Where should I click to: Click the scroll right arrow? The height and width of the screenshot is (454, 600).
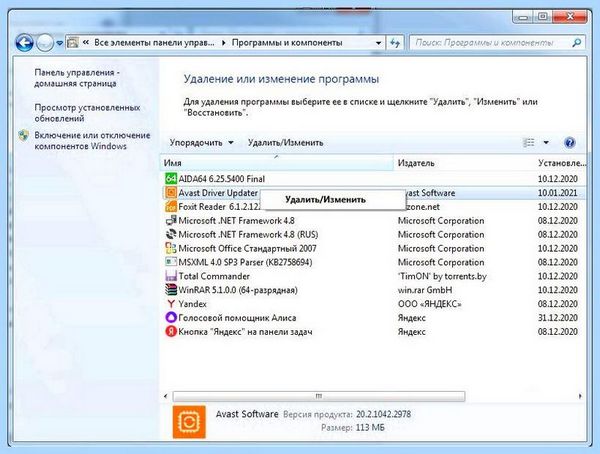click(580, 396)
